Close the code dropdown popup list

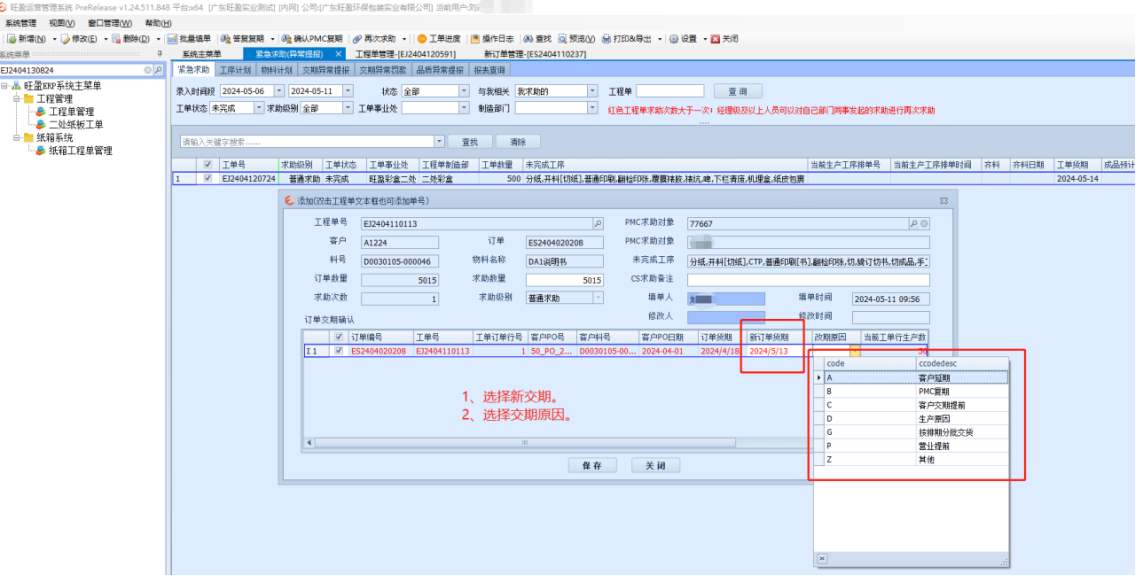click(x=822, y=559)
